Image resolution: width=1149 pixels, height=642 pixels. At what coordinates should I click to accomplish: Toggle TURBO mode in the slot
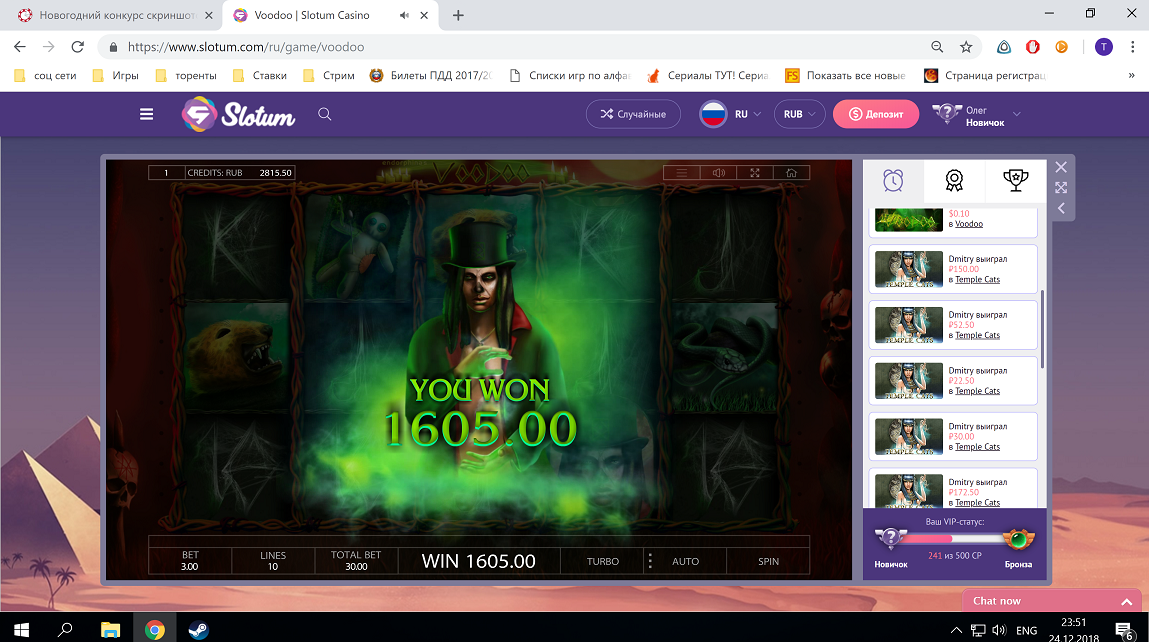click(x=602, y=561)
